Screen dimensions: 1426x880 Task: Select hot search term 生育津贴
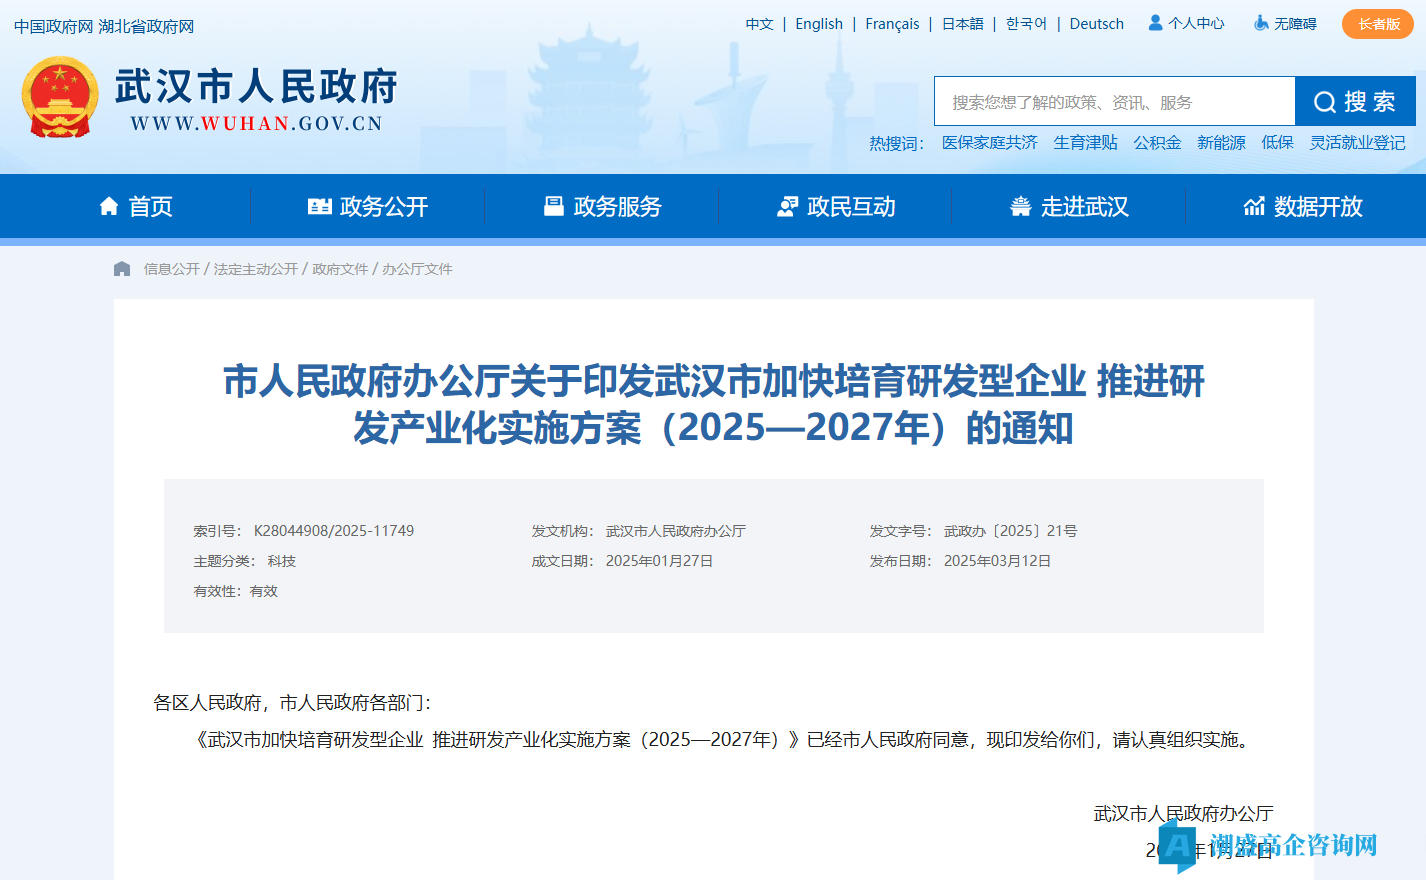pyautogui.click(x=1085, y=143)
